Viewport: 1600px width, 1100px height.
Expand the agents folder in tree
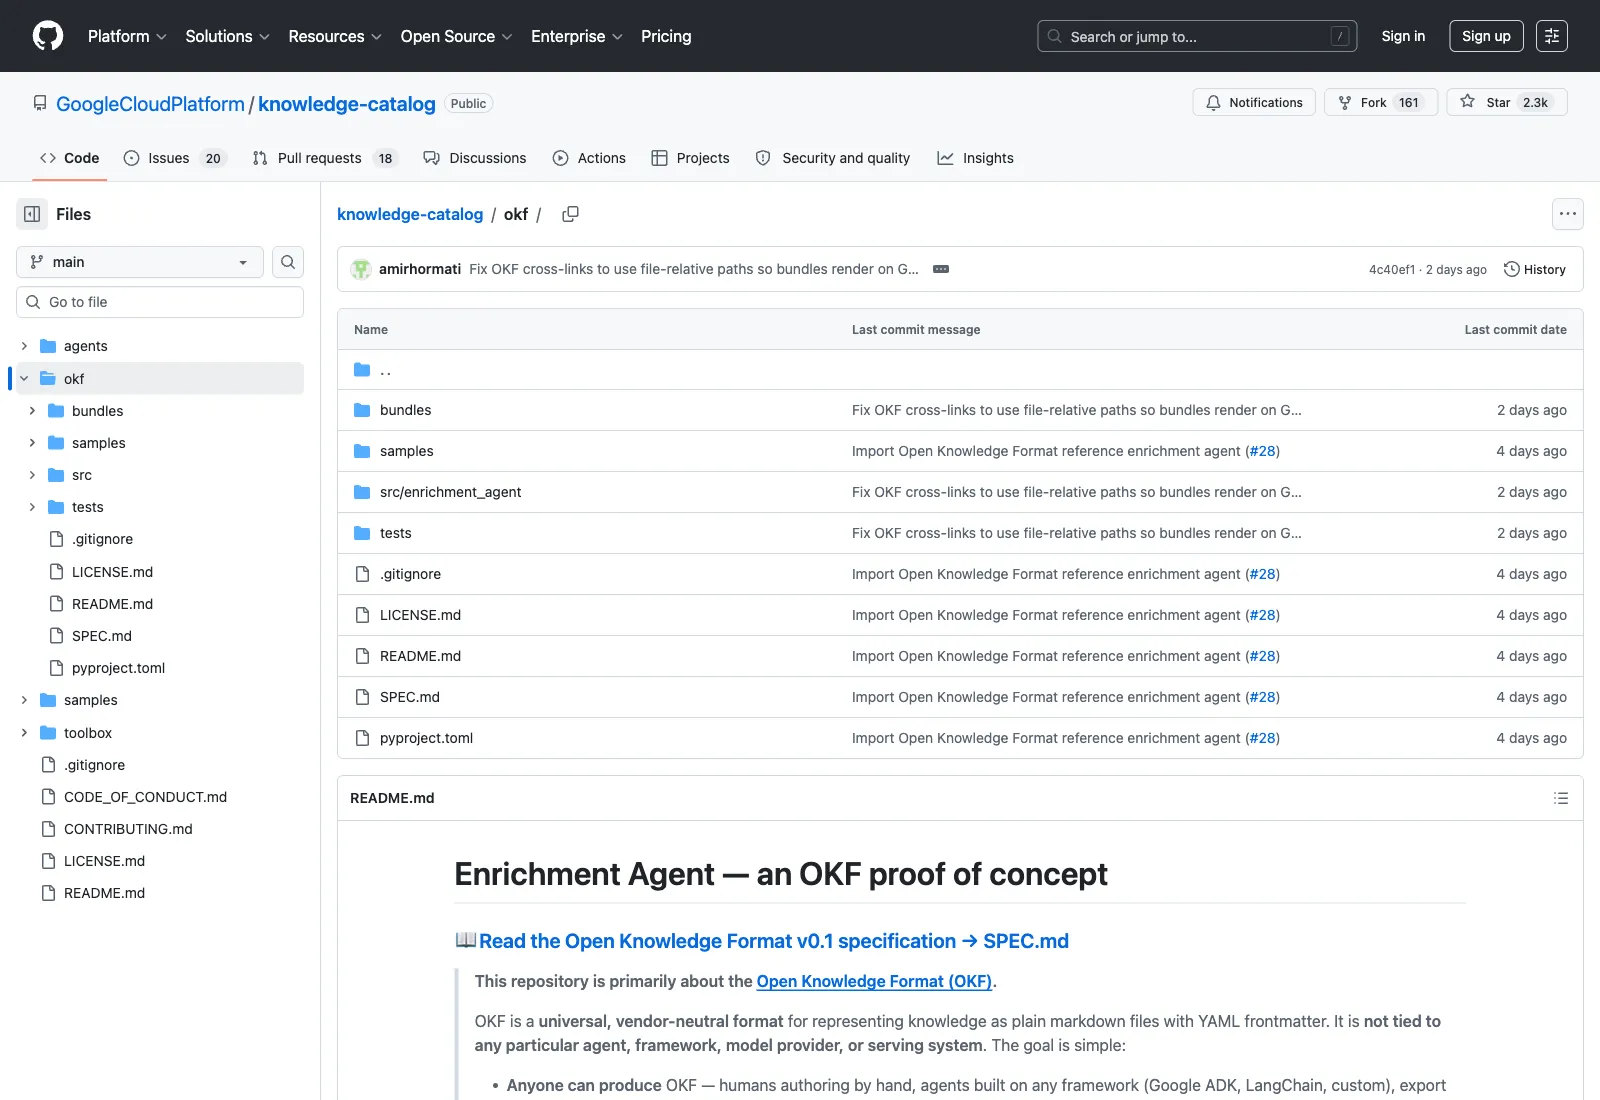click(24, 346)
